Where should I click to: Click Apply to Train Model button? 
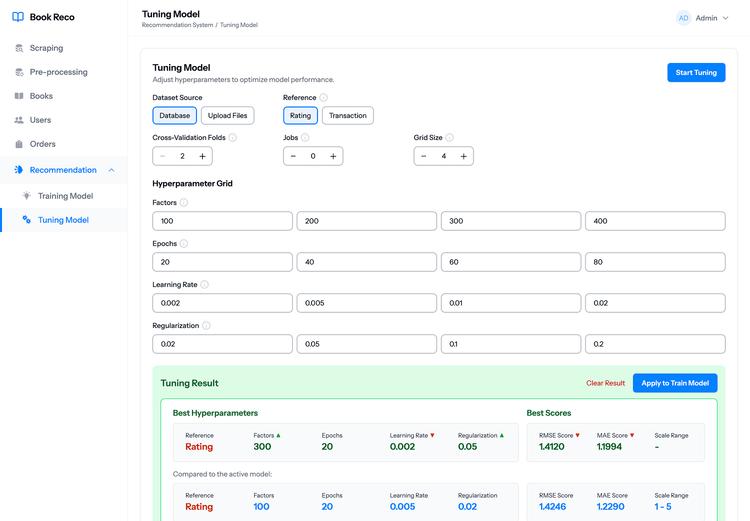(675, 383)
